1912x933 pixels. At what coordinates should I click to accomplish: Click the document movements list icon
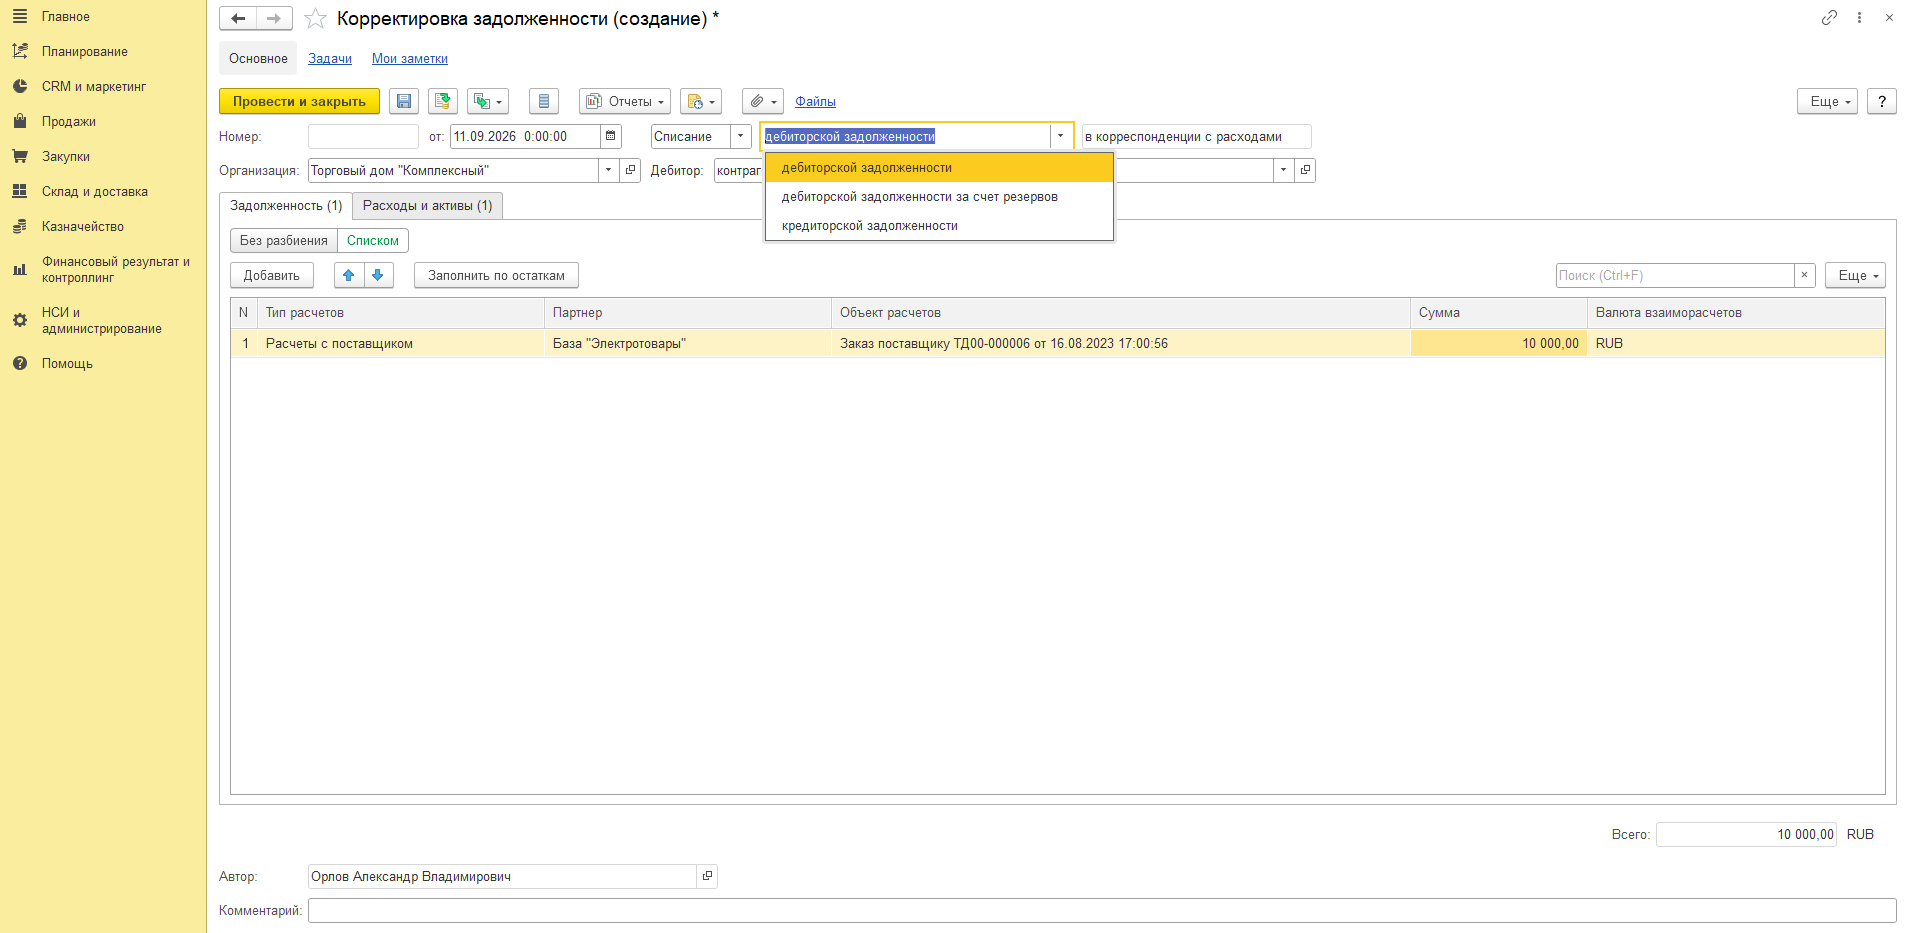544,101
